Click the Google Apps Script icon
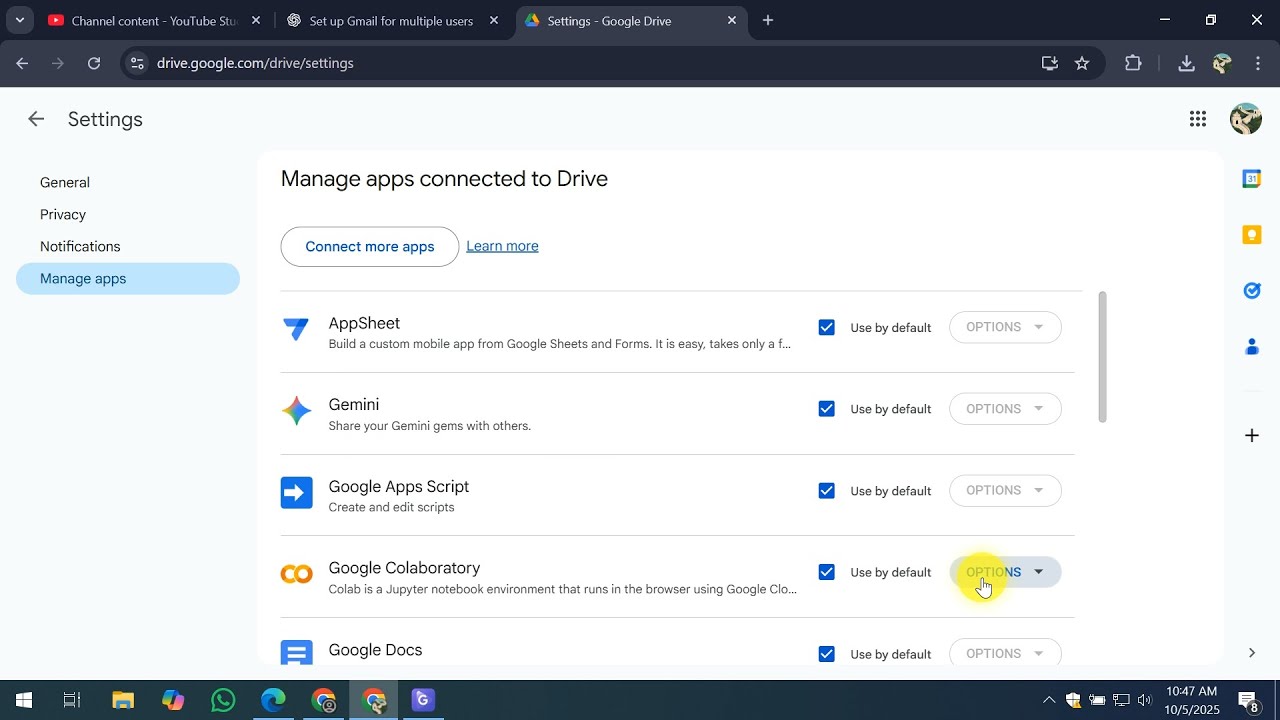The image size is (1280, 720). [296, 492]
